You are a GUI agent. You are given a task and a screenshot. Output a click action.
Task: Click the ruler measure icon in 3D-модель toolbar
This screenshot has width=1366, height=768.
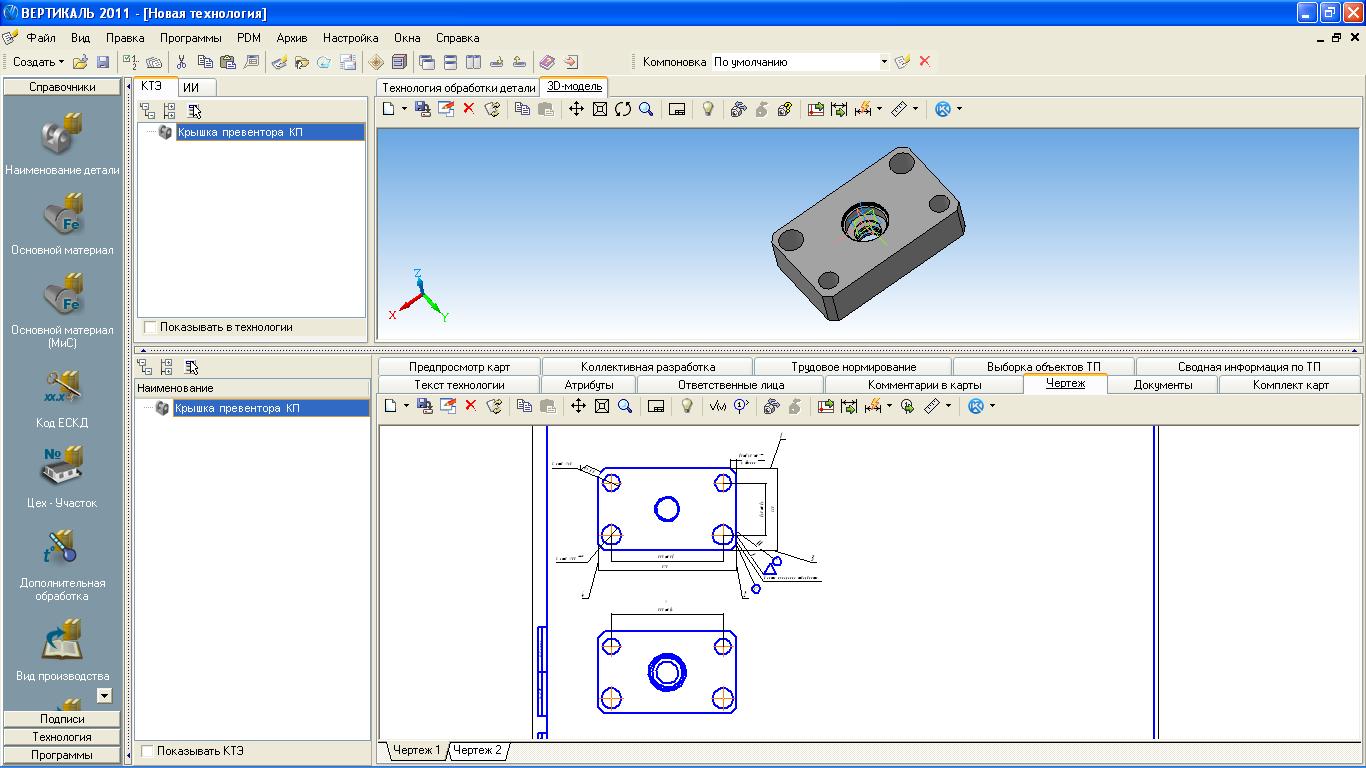coord(899,109)
